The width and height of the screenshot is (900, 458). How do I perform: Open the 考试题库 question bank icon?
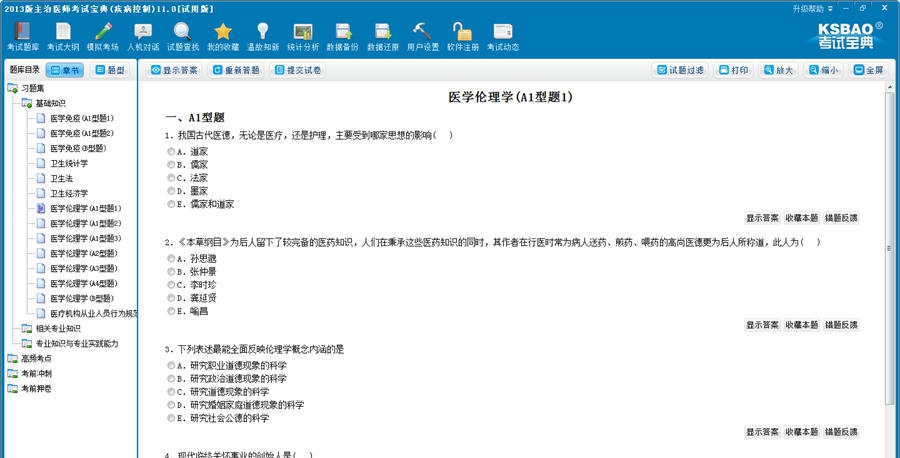coord(23,37)
